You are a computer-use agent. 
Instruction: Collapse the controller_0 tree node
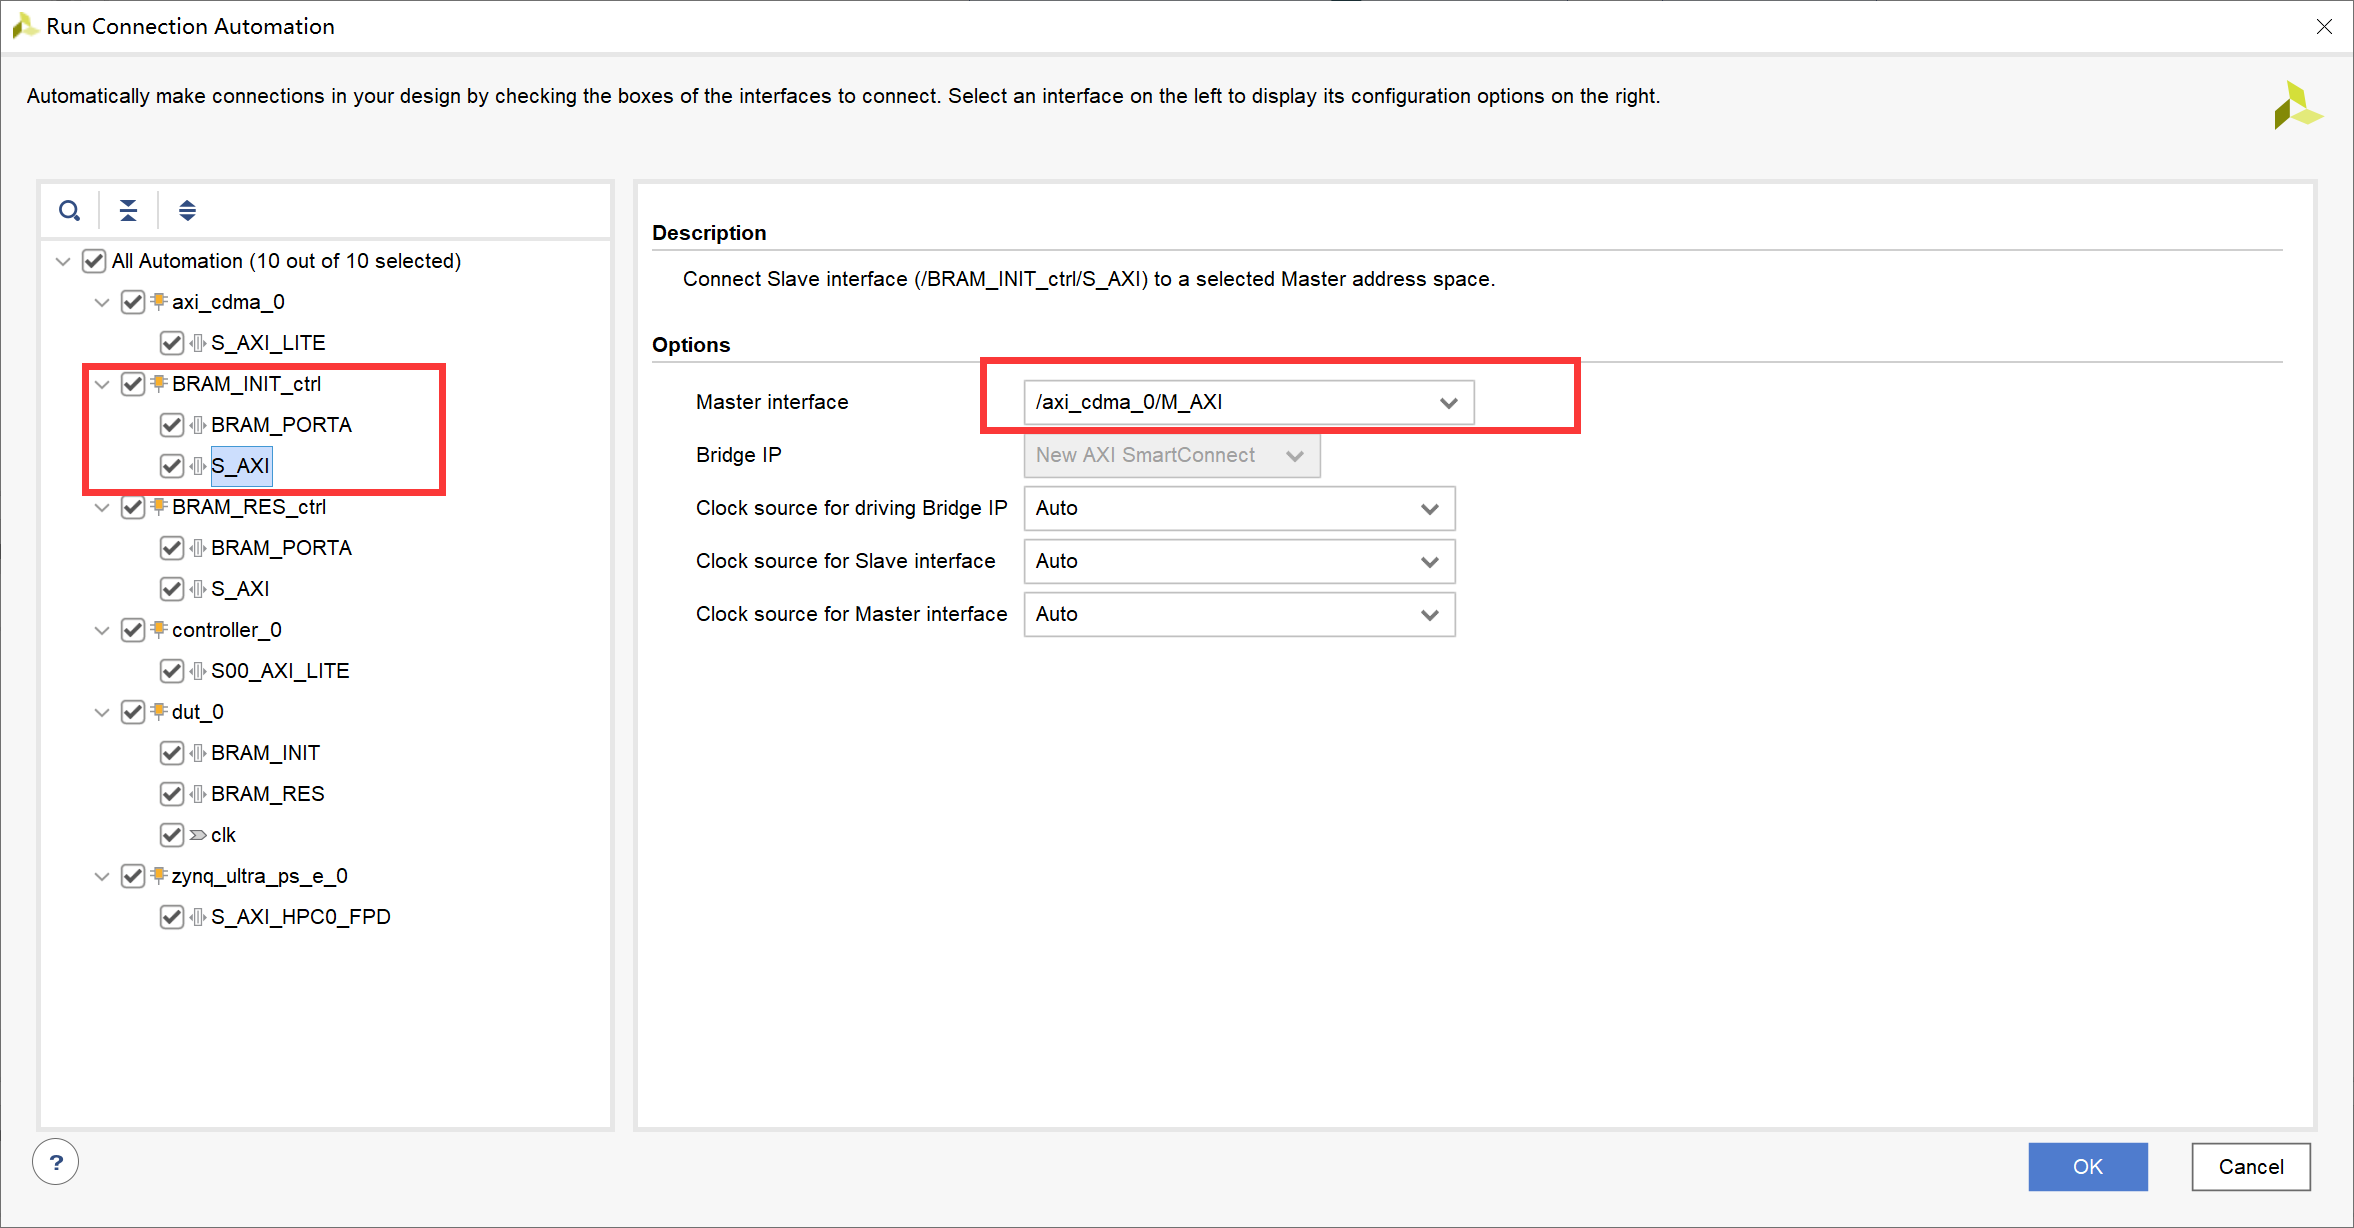tap(102, 630)
